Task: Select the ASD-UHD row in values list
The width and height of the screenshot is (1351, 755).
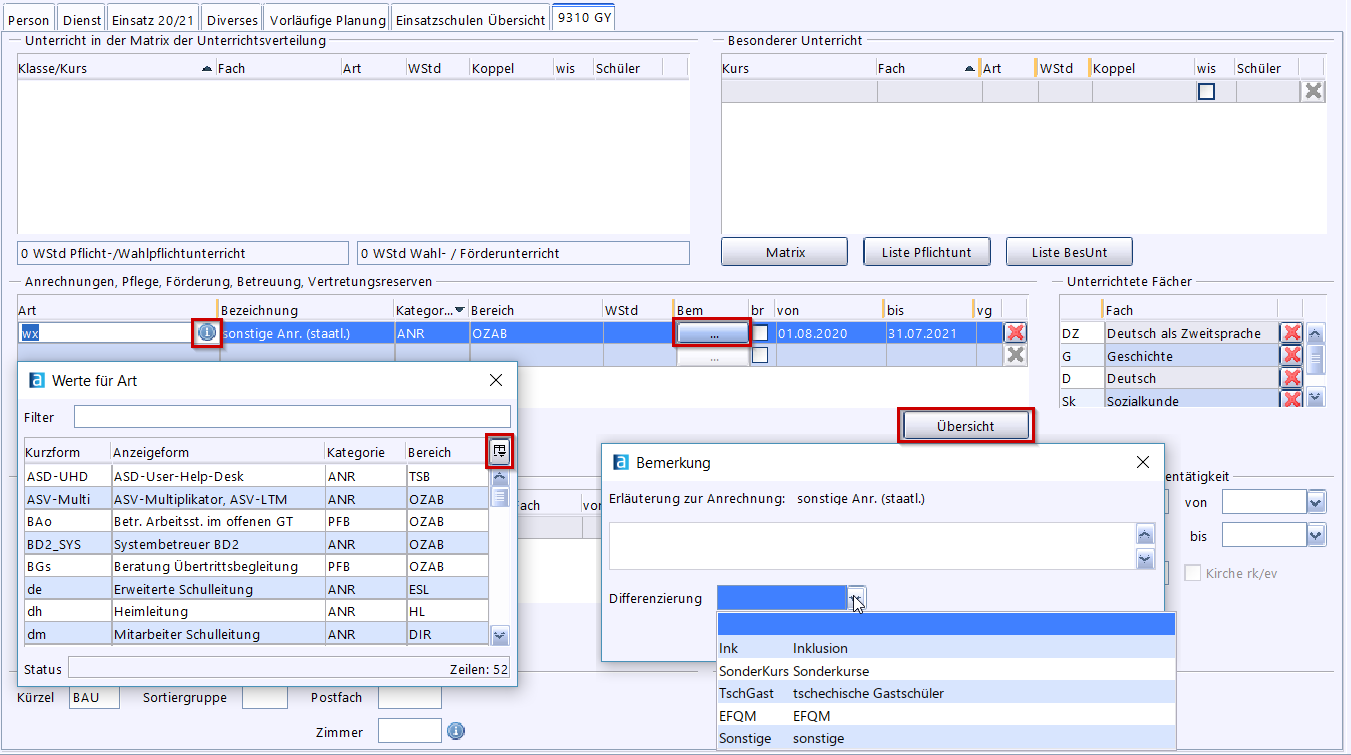Action: [256, 477]
